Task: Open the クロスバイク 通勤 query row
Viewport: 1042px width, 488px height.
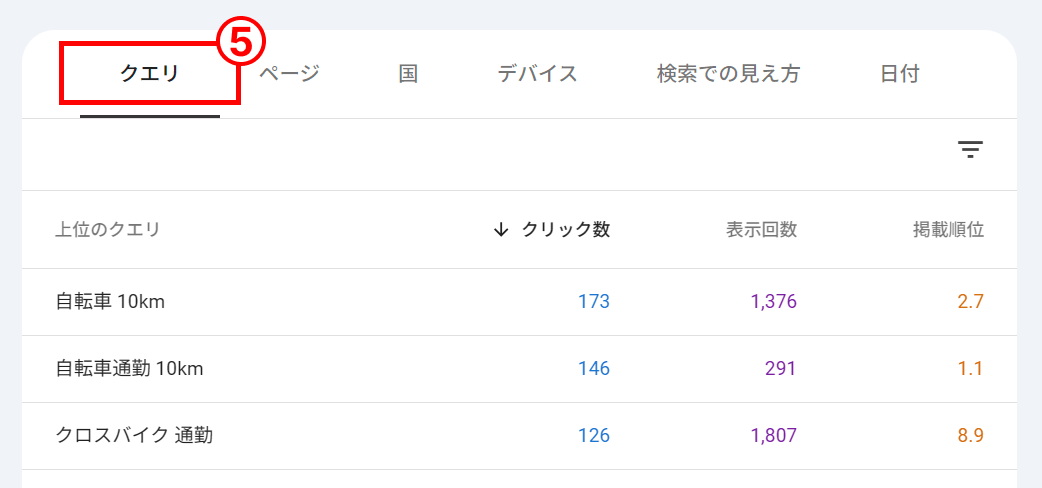Action: (520, 436)
